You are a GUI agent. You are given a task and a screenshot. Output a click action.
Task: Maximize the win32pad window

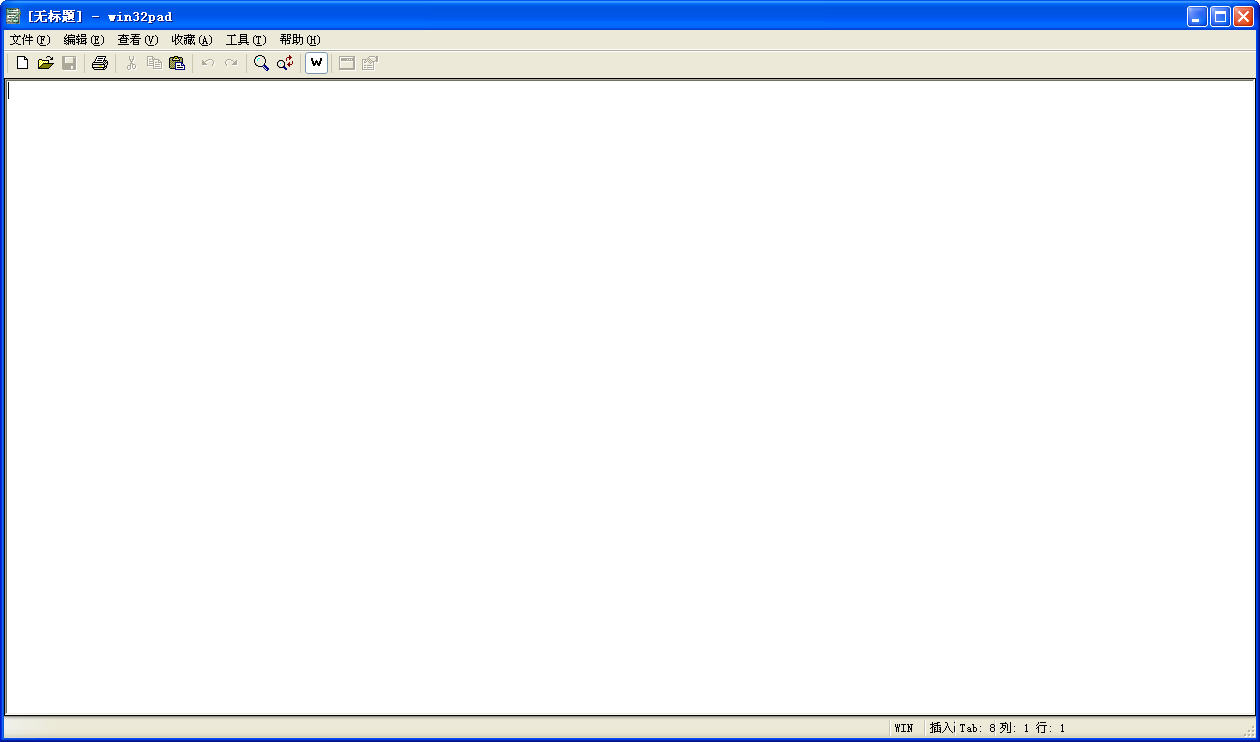(1220, 16)
